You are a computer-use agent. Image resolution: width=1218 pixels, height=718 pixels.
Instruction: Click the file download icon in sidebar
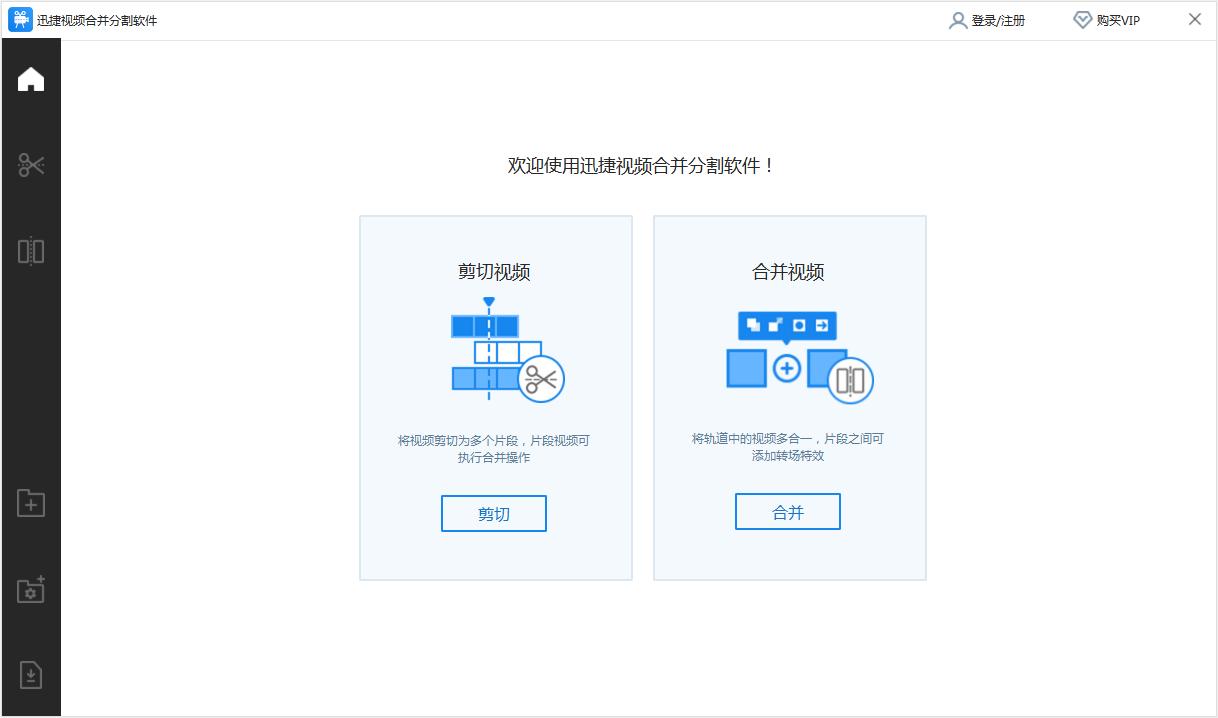31,675
